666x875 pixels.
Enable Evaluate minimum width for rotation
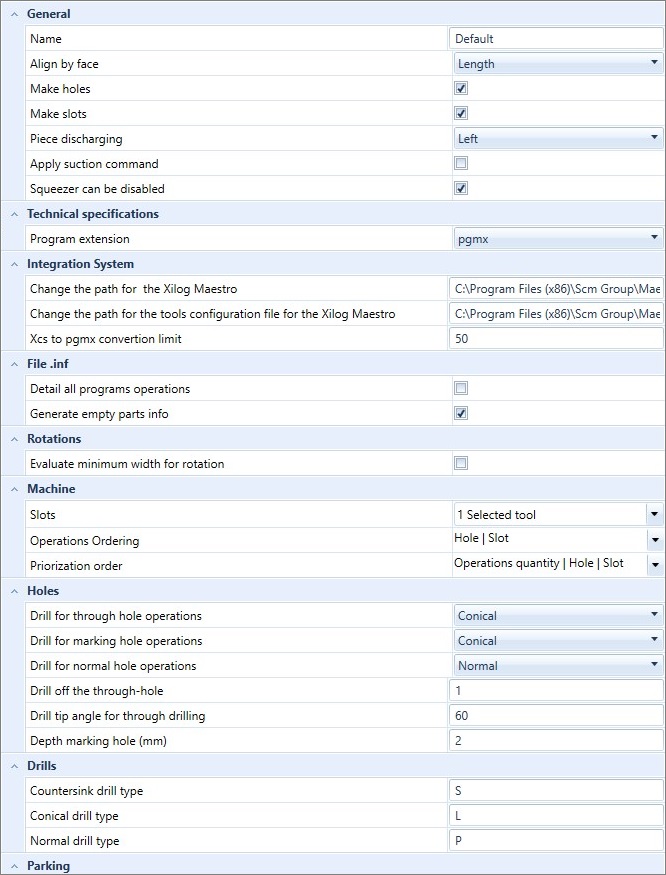(x=461, y=463)
